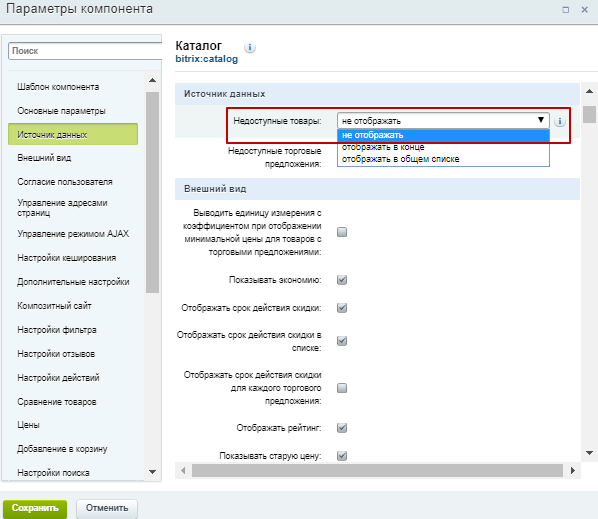Screen dimensions: 598x519
Task: Open Недоступные товары dropdown arrow
Action: tap(541, 120)
